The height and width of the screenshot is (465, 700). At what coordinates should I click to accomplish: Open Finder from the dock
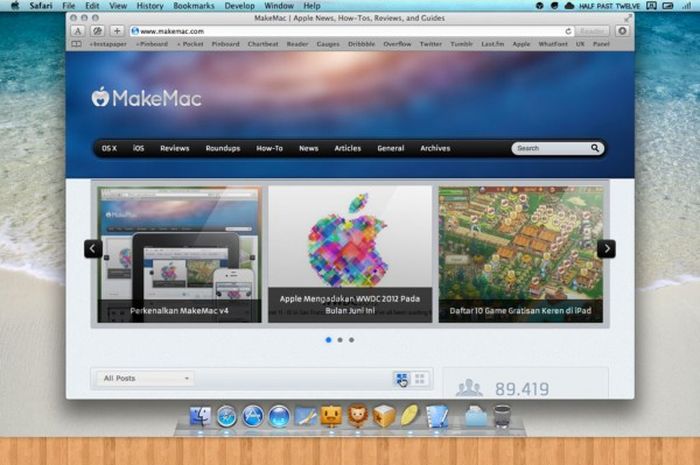[x=200, y=416]
